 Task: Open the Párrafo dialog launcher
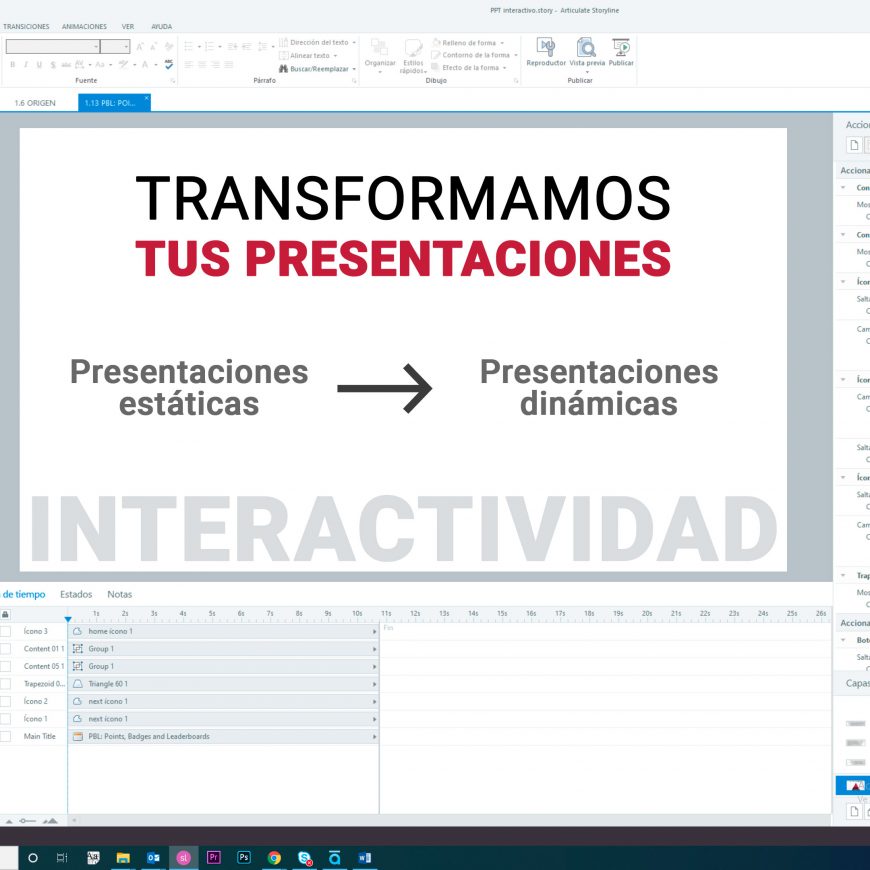coord(354,81)
